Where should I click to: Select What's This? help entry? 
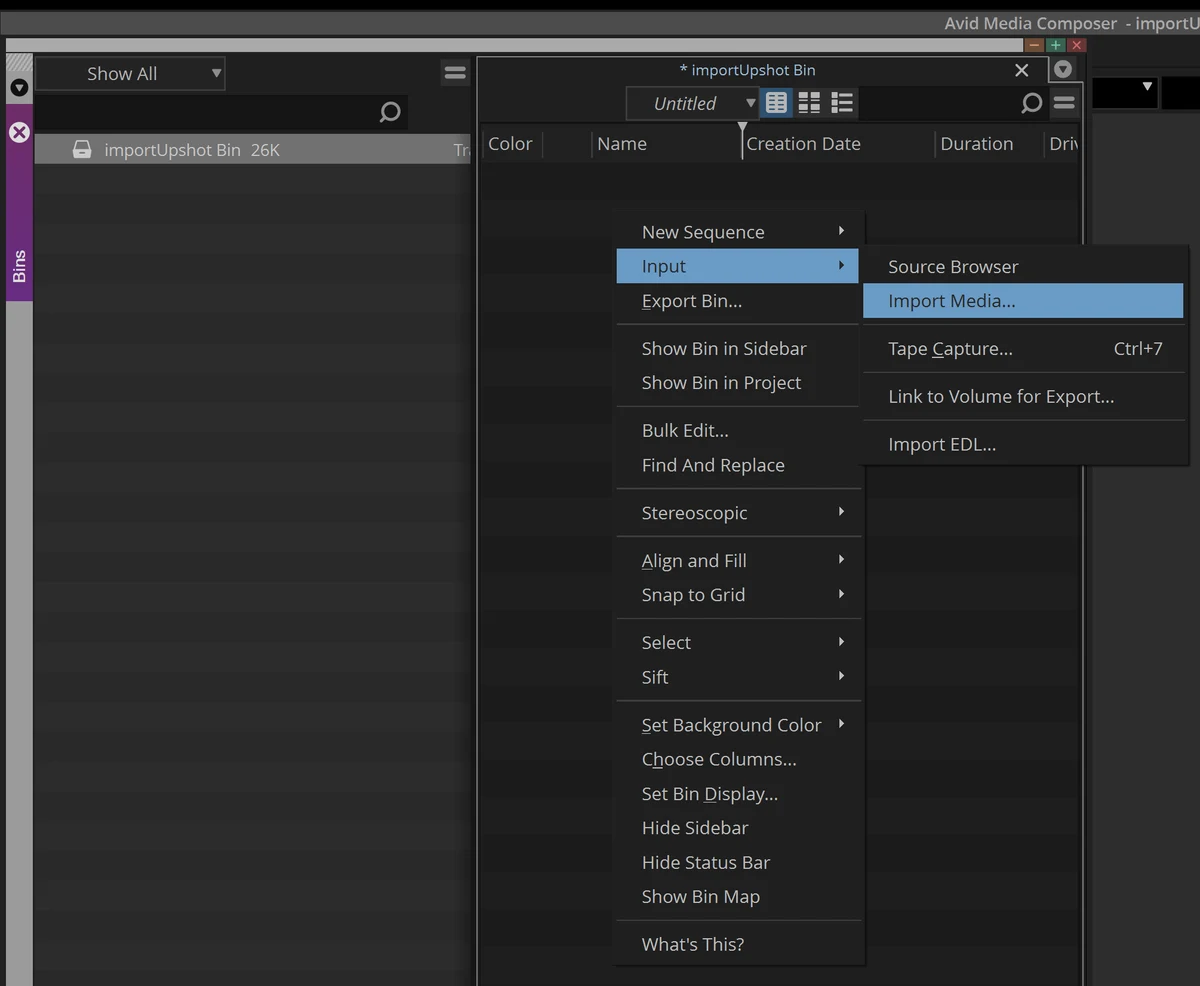click(x=738, y=945)
